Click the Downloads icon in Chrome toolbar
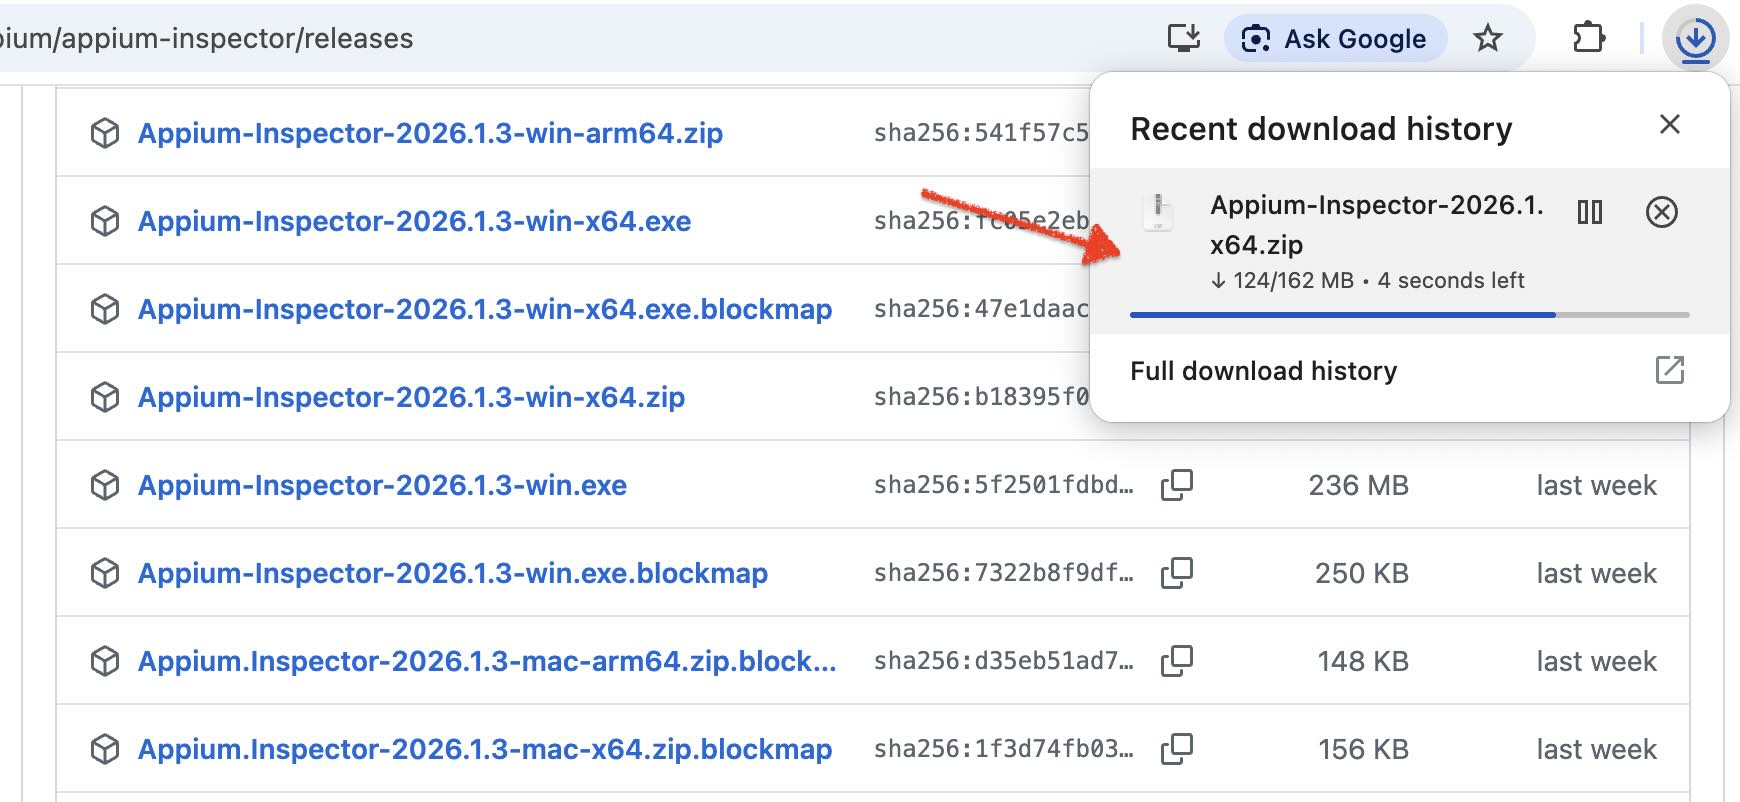The image size is (1740, 802). [1695, 39]
